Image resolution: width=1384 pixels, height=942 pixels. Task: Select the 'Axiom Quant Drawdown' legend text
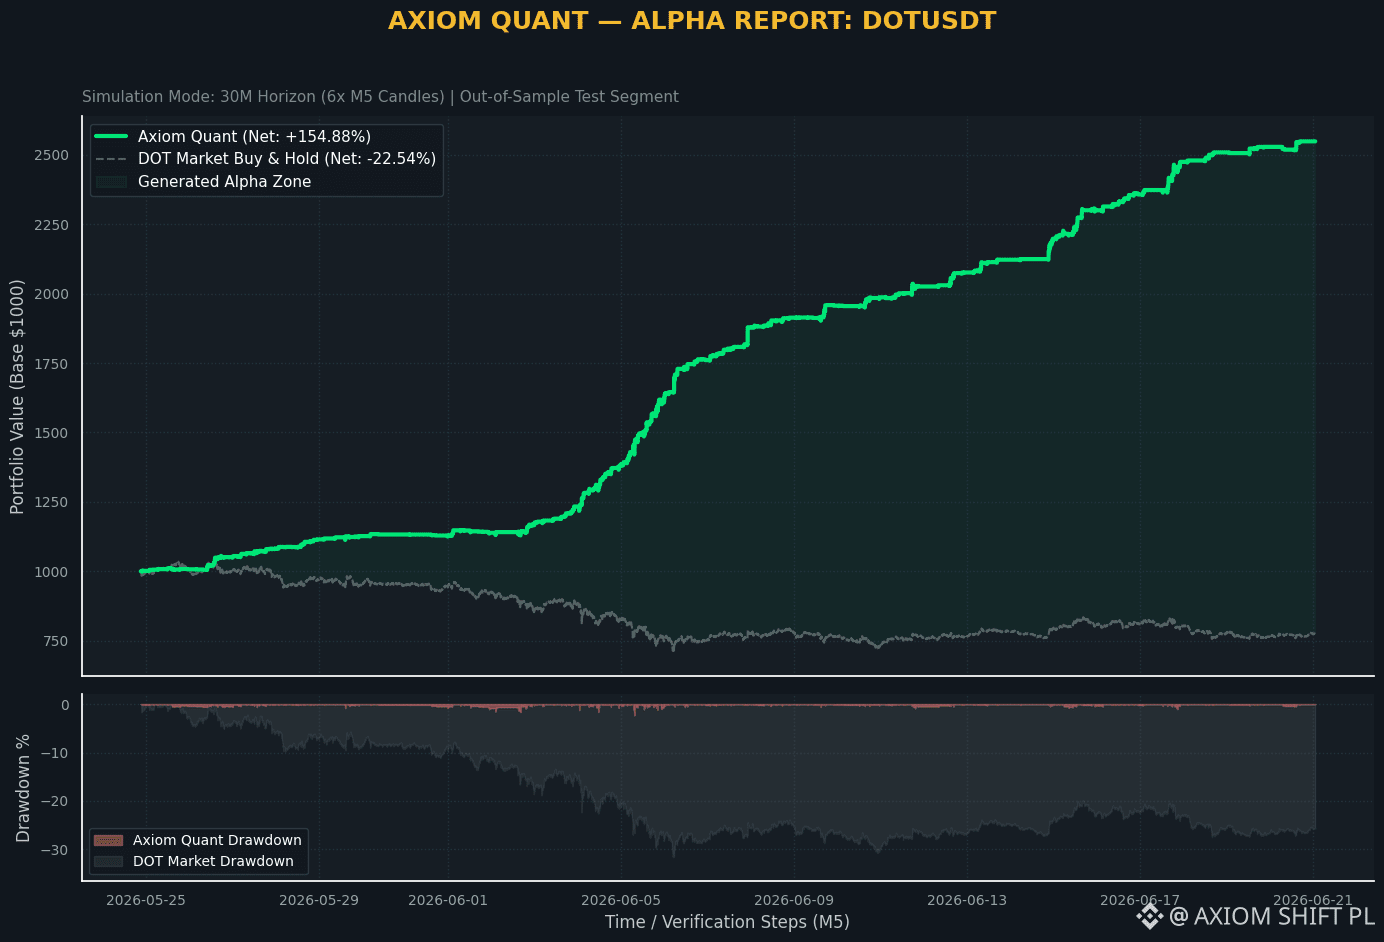tap(217, 841)
